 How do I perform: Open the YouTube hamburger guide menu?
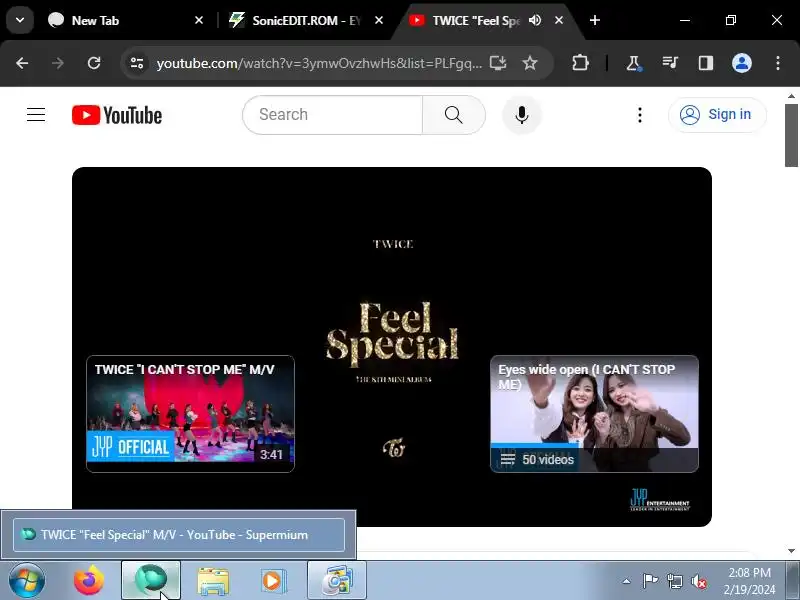click(x=36, y=115)
